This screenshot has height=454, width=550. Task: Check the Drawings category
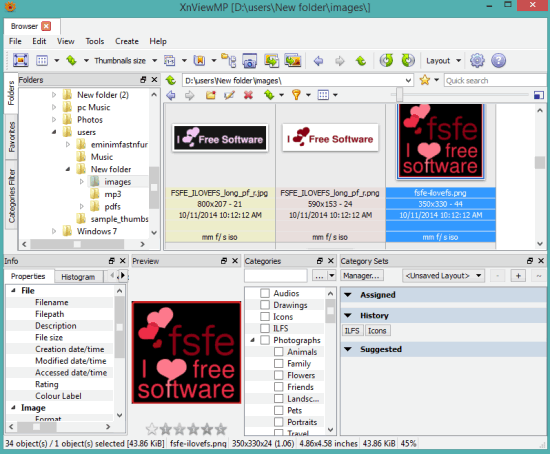(x=265, y=305)
